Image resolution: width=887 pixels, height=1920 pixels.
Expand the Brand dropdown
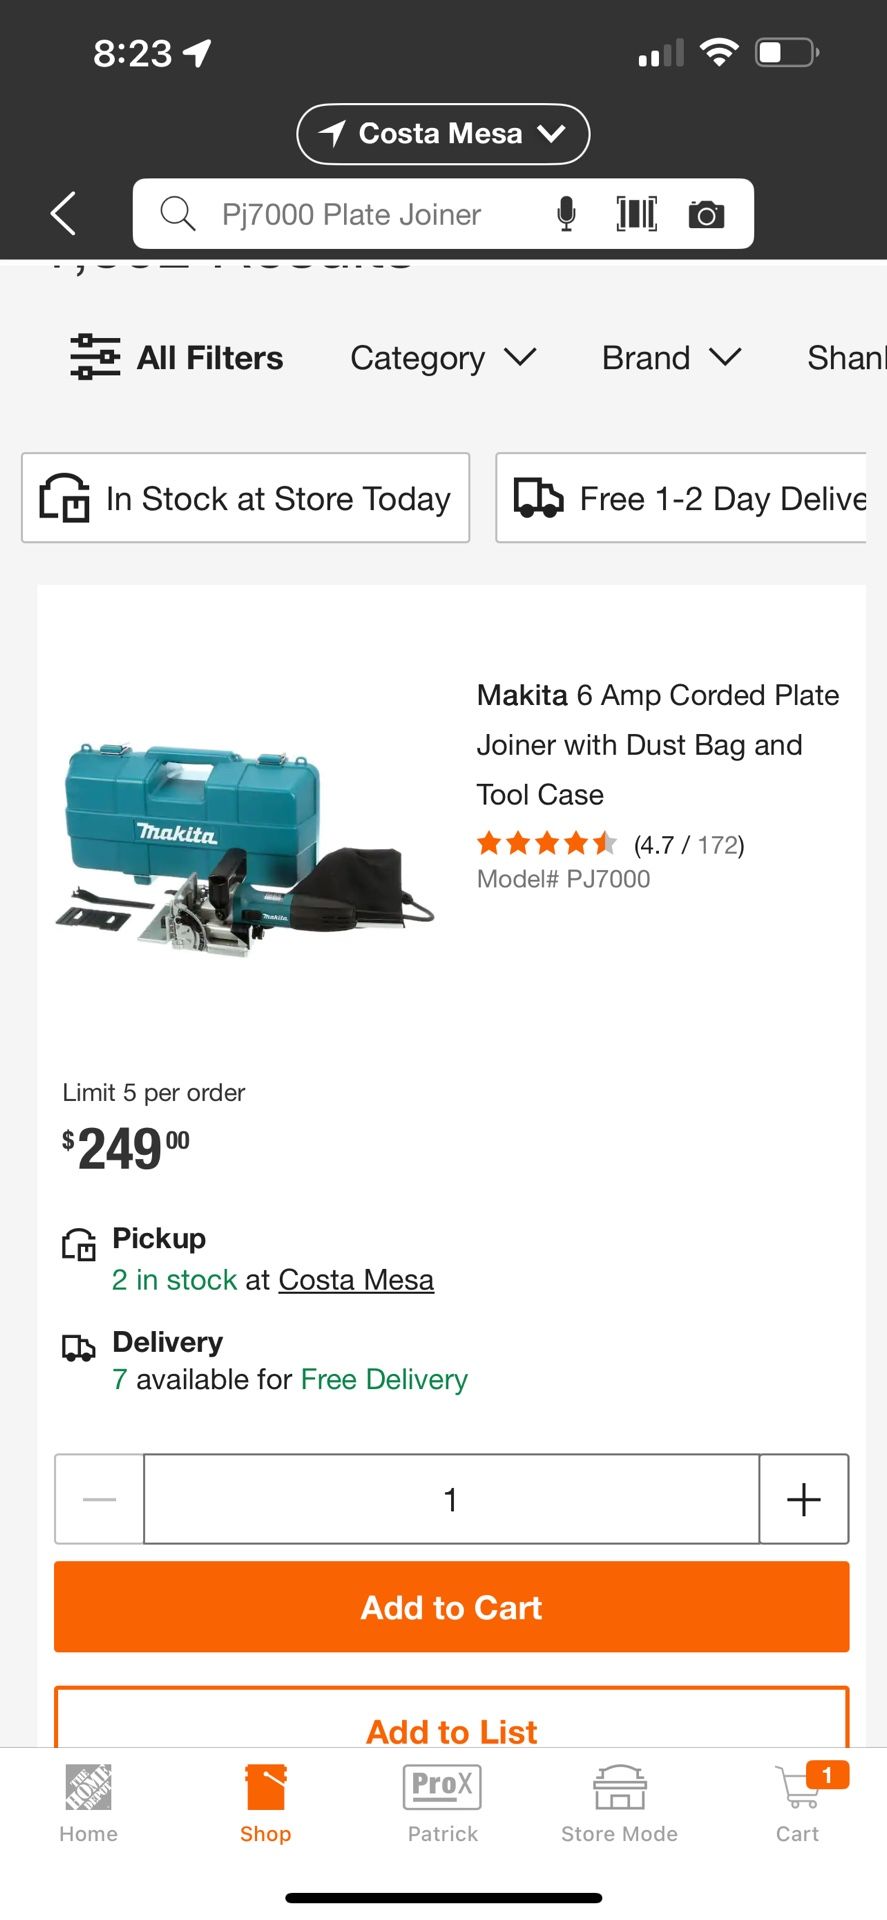coord(671,358)
